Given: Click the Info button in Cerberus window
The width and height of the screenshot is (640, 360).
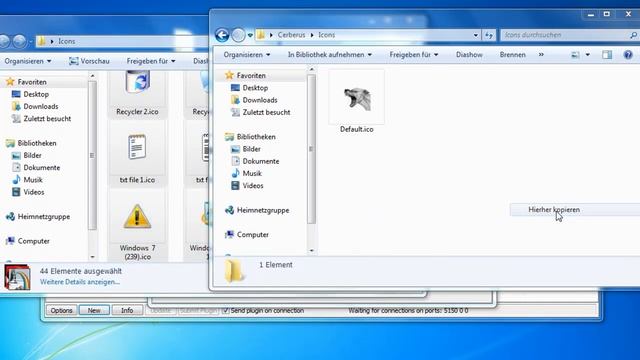Looking at the screenshot, I should (x=127, y=311).
